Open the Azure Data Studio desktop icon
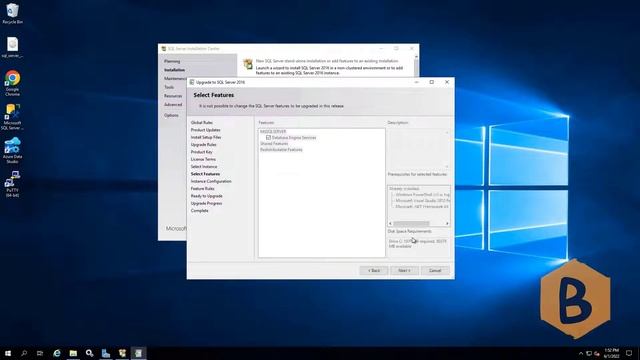Screen dimensions: 640x360 point(12,150)
